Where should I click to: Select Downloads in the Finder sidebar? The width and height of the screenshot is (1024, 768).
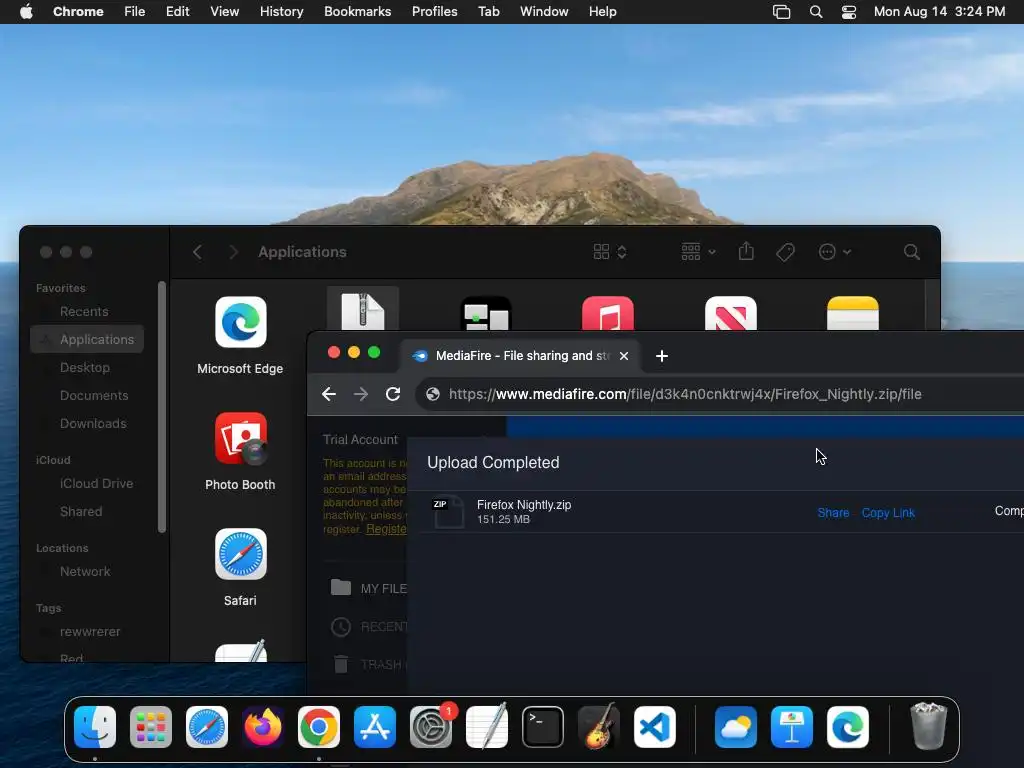(93, 424)
